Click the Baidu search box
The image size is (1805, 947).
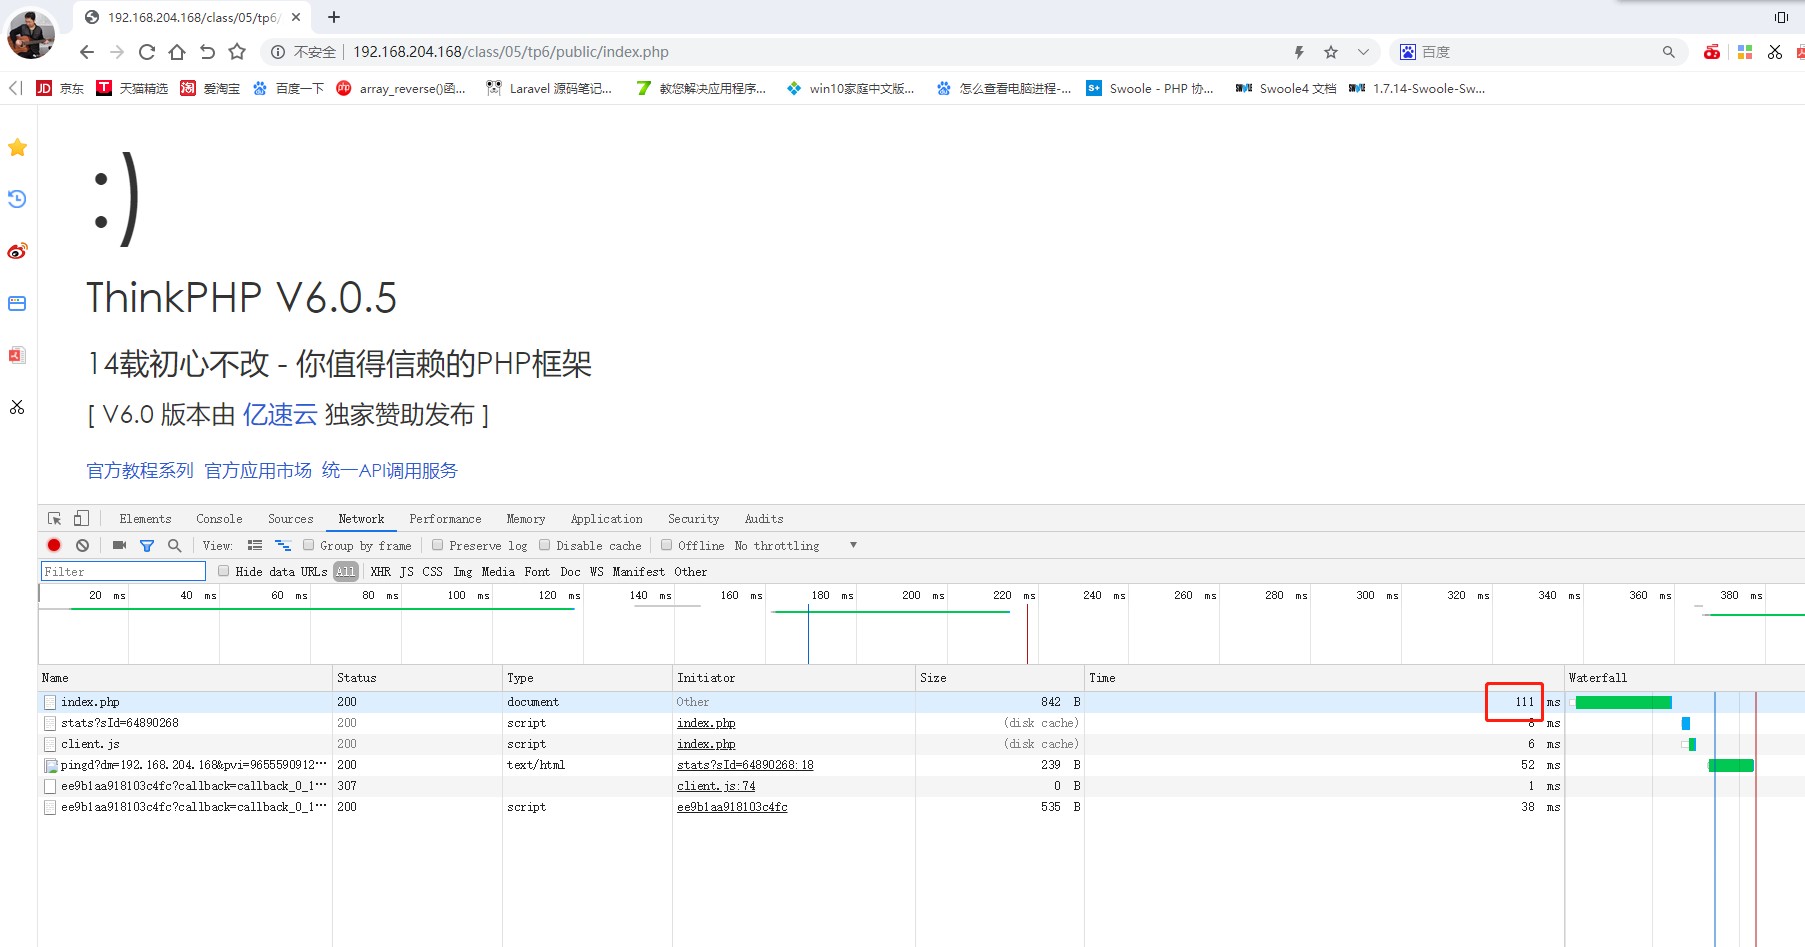click(1537, 52)
